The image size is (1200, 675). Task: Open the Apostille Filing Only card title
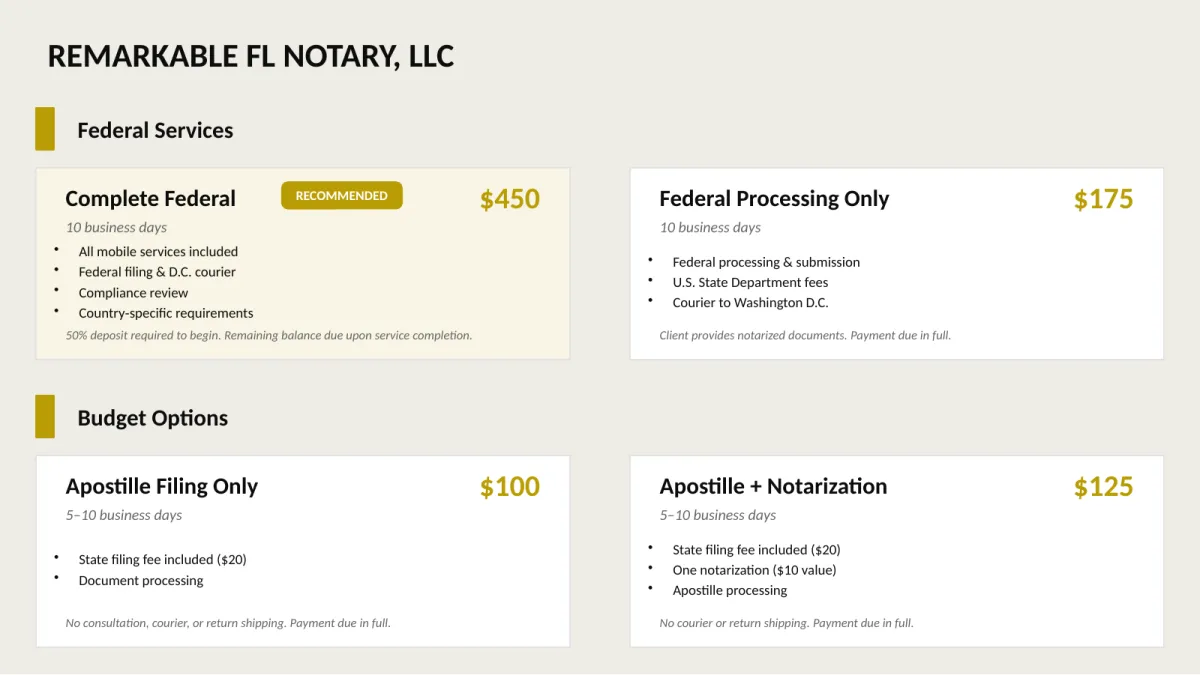(162, 487)
